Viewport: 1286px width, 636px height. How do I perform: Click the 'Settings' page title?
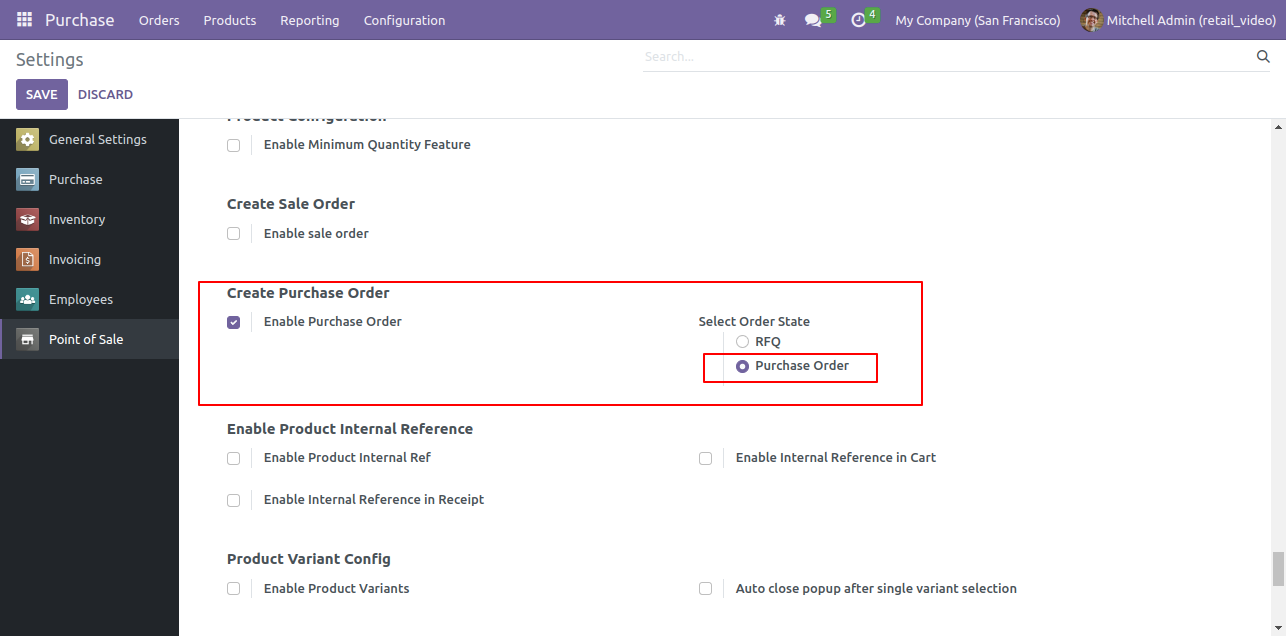click(x=50, y=60)
